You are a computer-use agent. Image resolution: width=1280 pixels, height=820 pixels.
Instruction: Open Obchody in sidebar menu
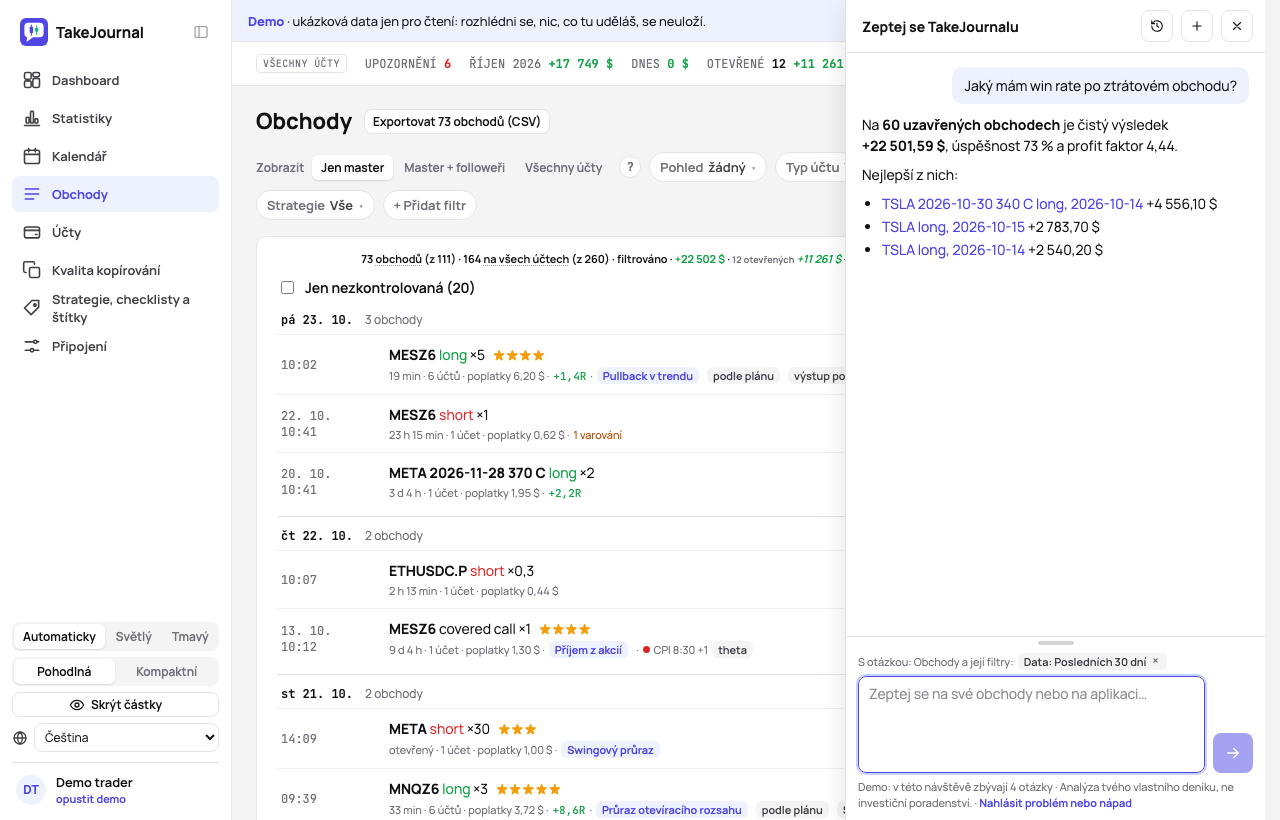point(115,194)
